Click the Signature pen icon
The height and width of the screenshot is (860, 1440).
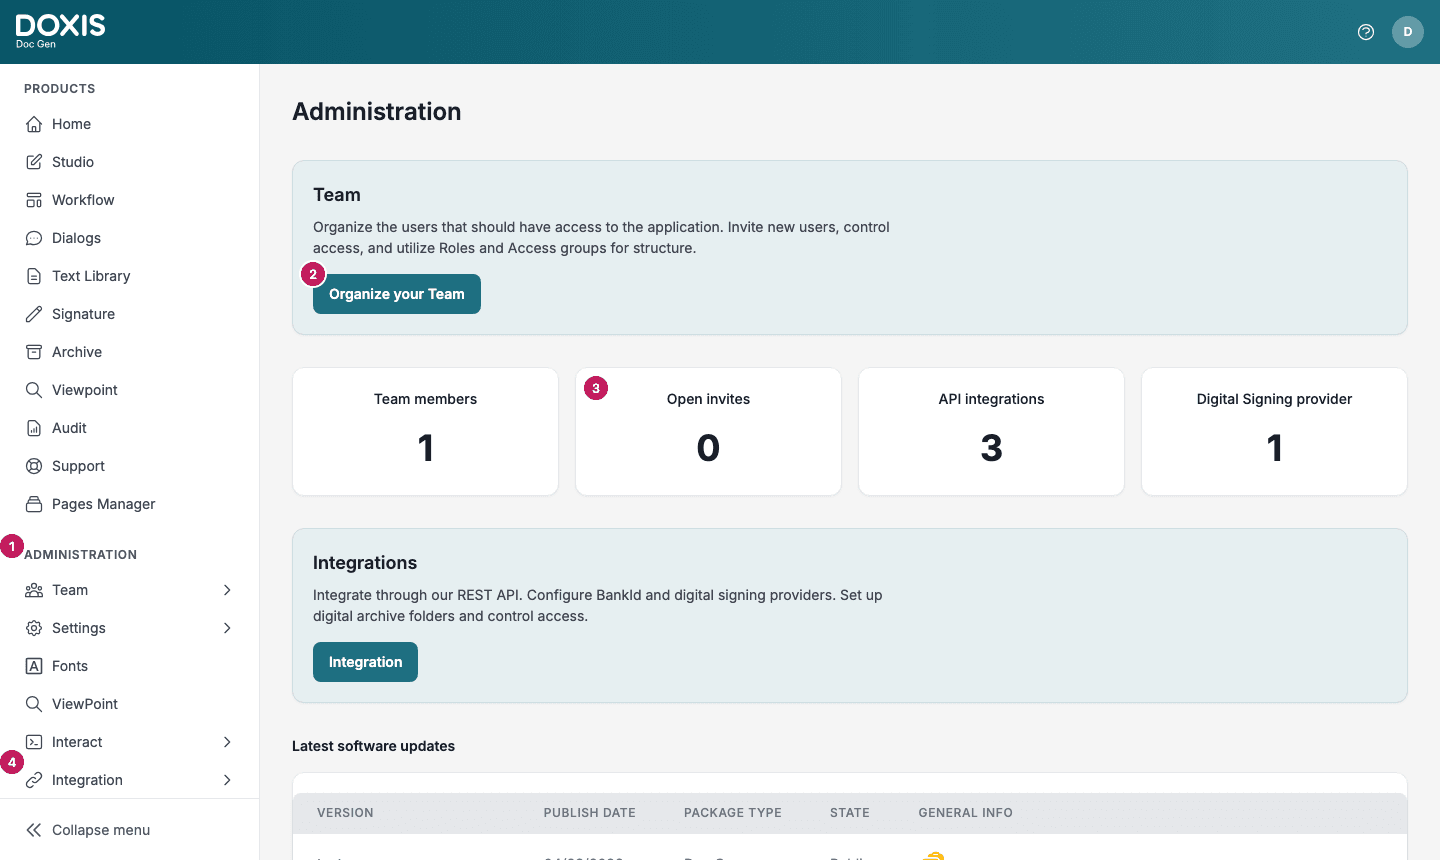[34, 314]
